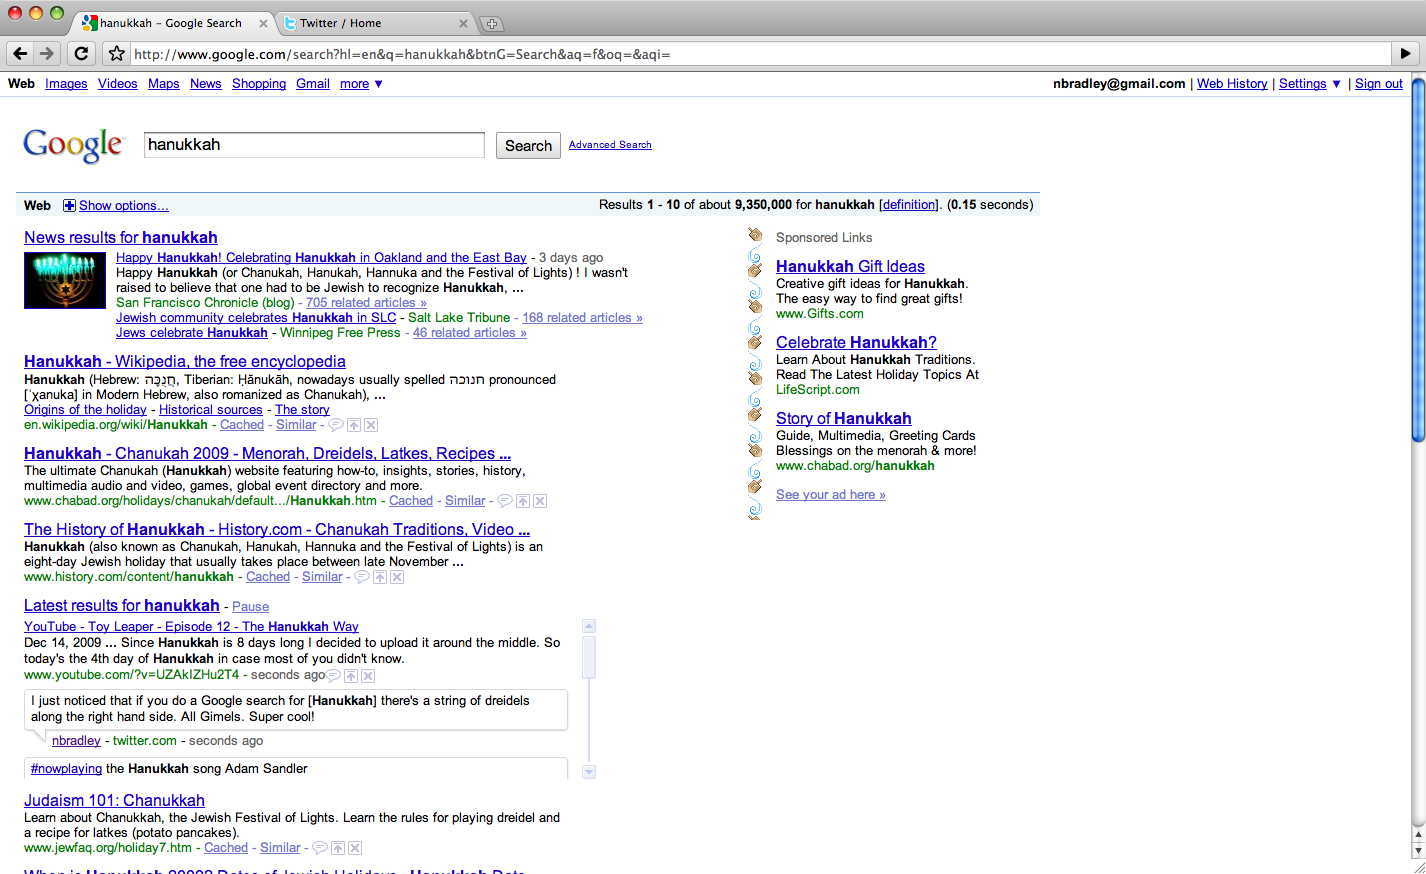Click the Search button

pos(528,146)
